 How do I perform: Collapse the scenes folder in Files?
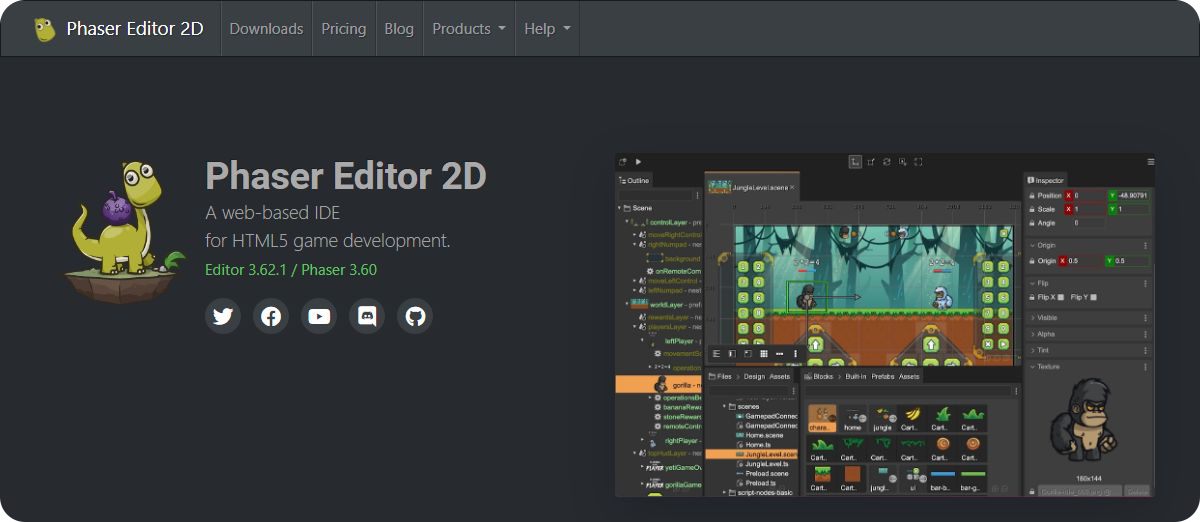click(x=724, y=406)
